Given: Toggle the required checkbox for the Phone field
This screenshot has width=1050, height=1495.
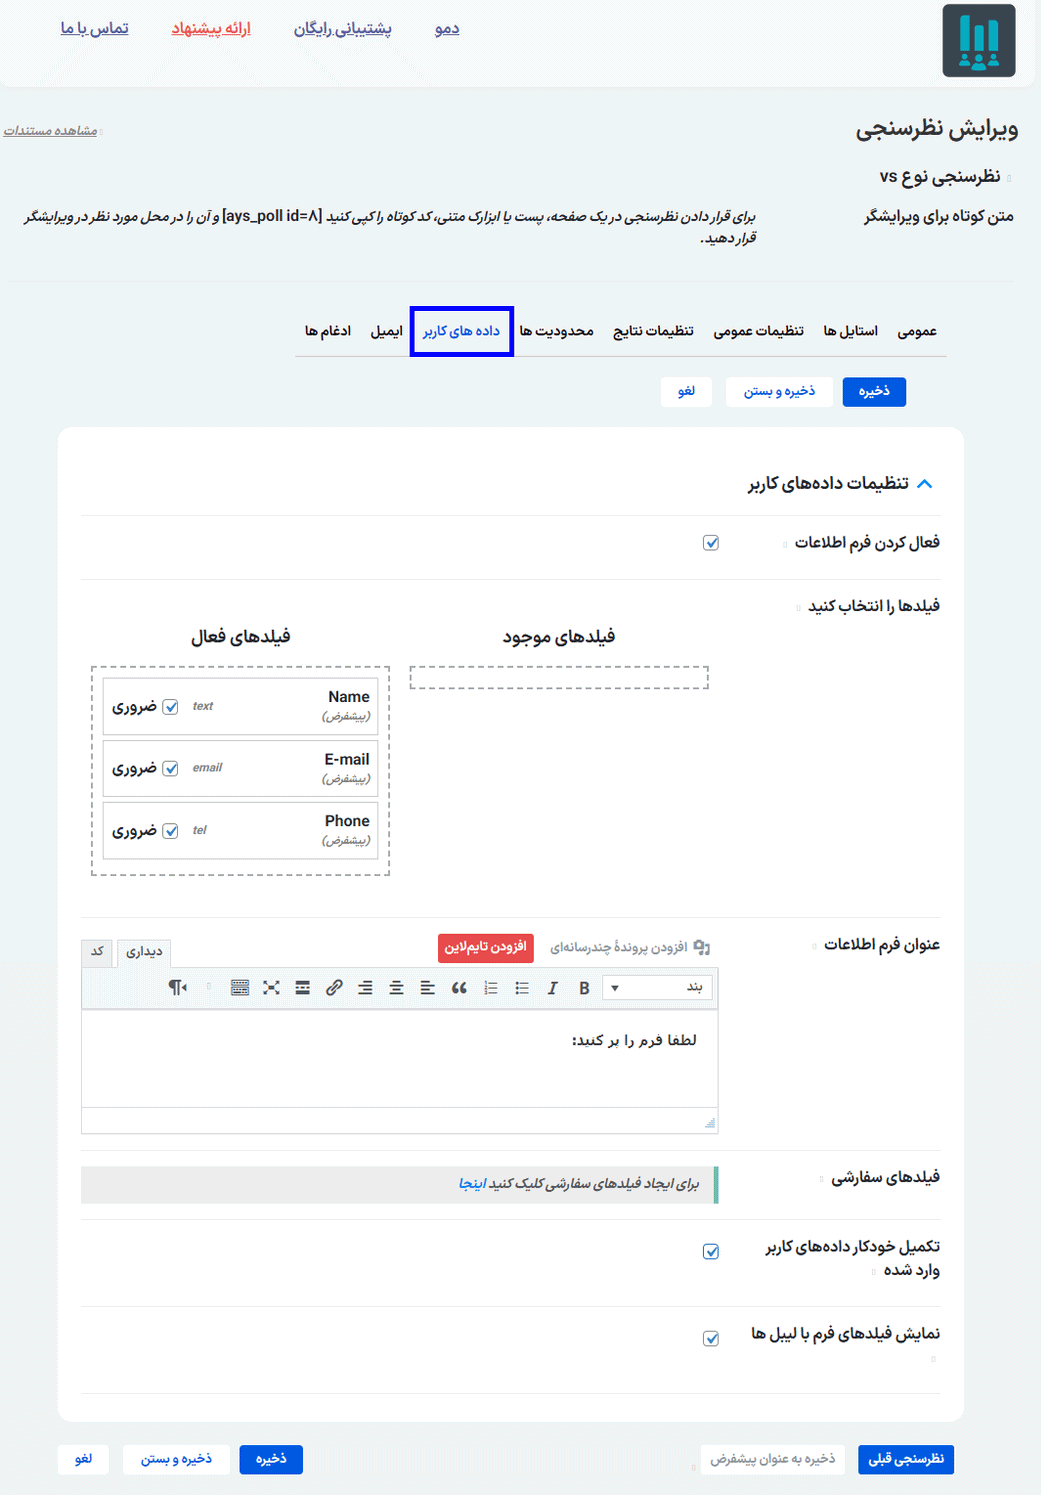Looking at the screenshot, I should coord(171,831).
